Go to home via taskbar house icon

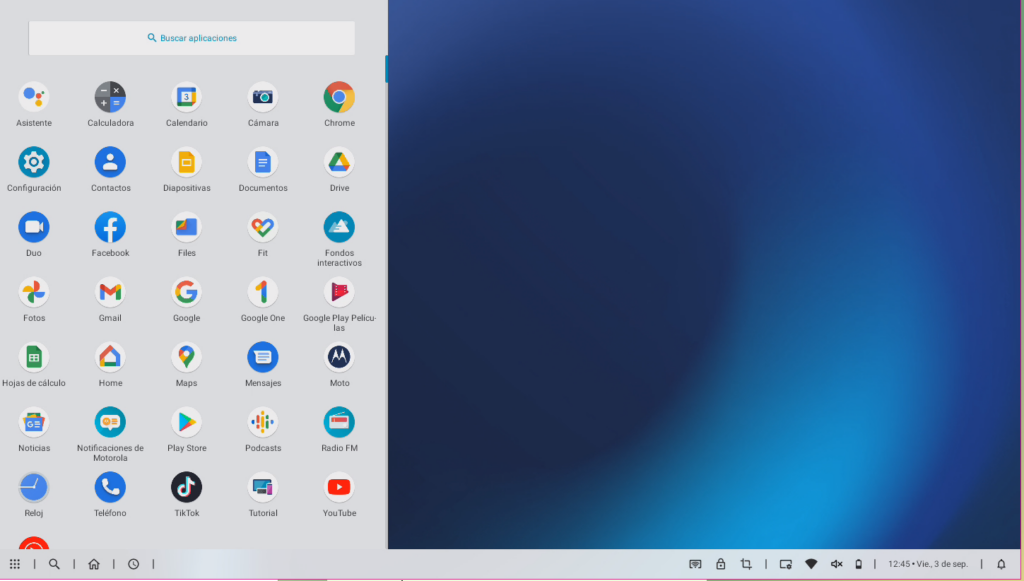pyautogui.click(x=94, y=564)
